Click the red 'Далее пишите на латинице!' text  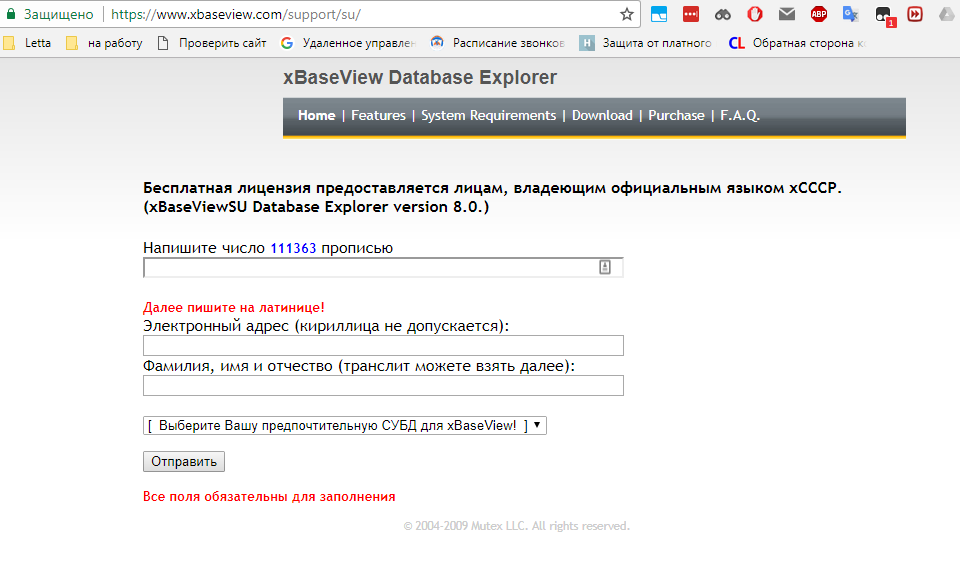(x=234, y=307)
